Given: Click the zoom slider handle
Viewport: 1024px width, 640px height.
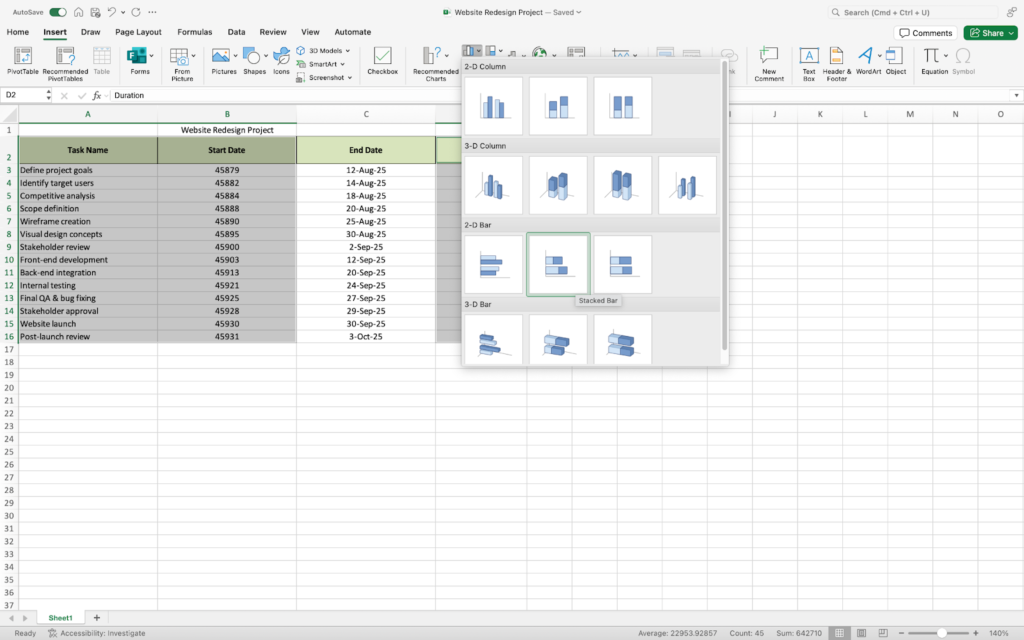Looking at the screenshot, I should pyautogui.click(x=941, y=633).
